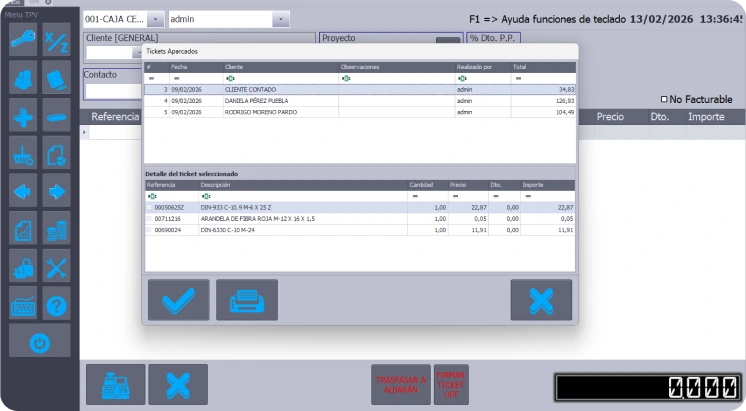
Task: Click TRASPASAR A ALBARÁN button
Action: pos(401,384)
